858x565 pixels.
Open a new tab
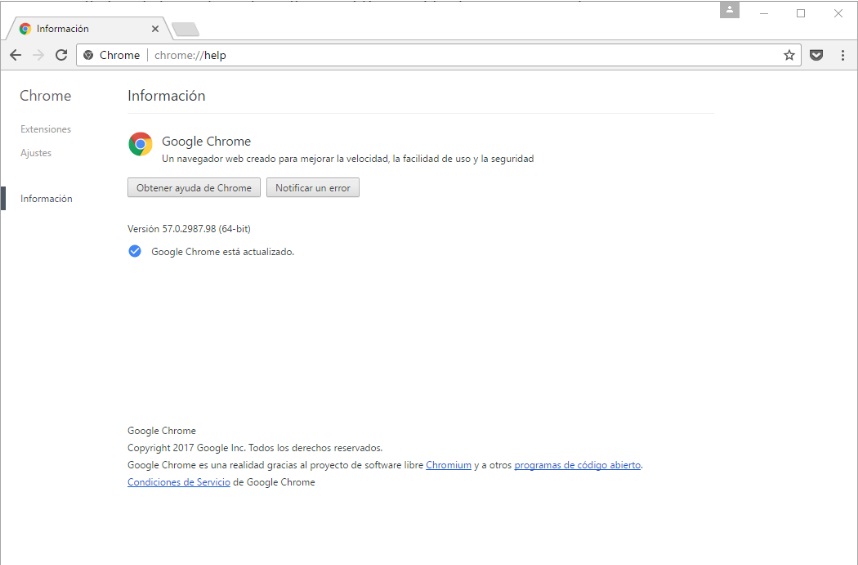pos(185,29)
